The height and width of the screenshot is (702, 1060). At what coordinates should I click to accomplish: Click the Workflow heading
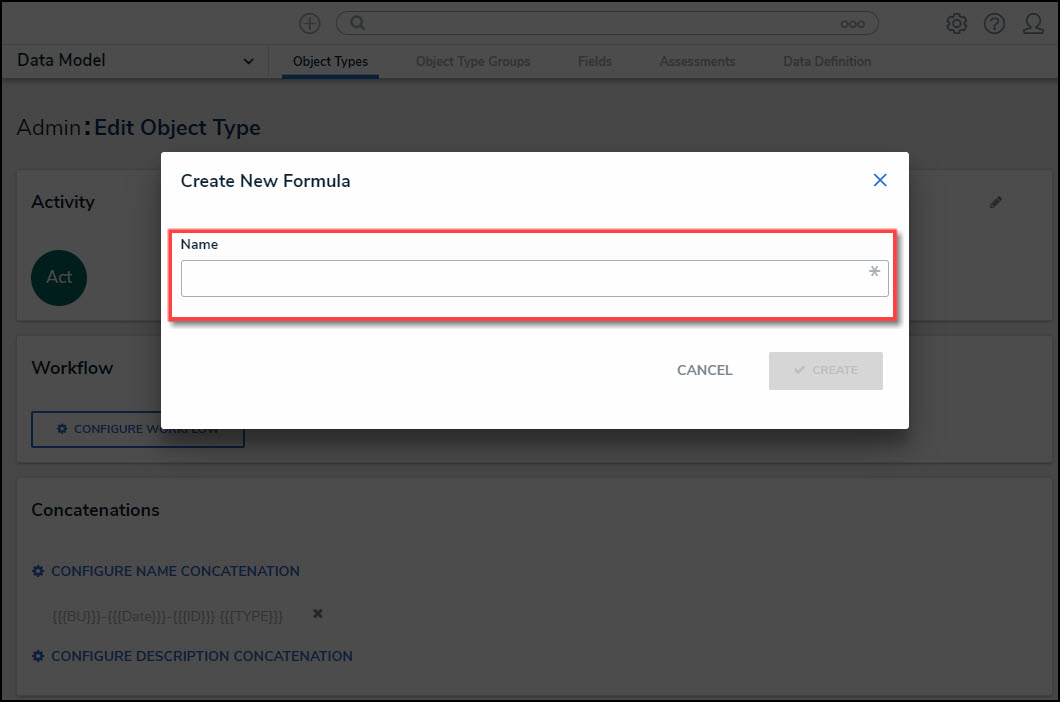(x=72, y=367)
